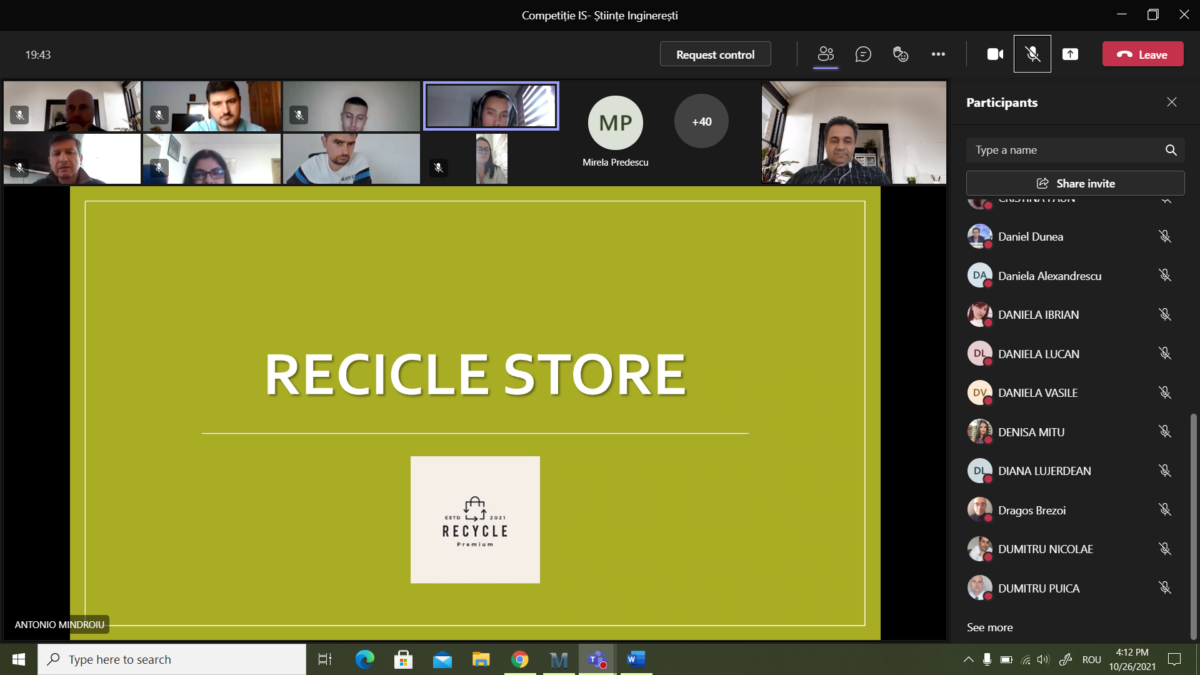Click the Share content icon

(1070, 54)
